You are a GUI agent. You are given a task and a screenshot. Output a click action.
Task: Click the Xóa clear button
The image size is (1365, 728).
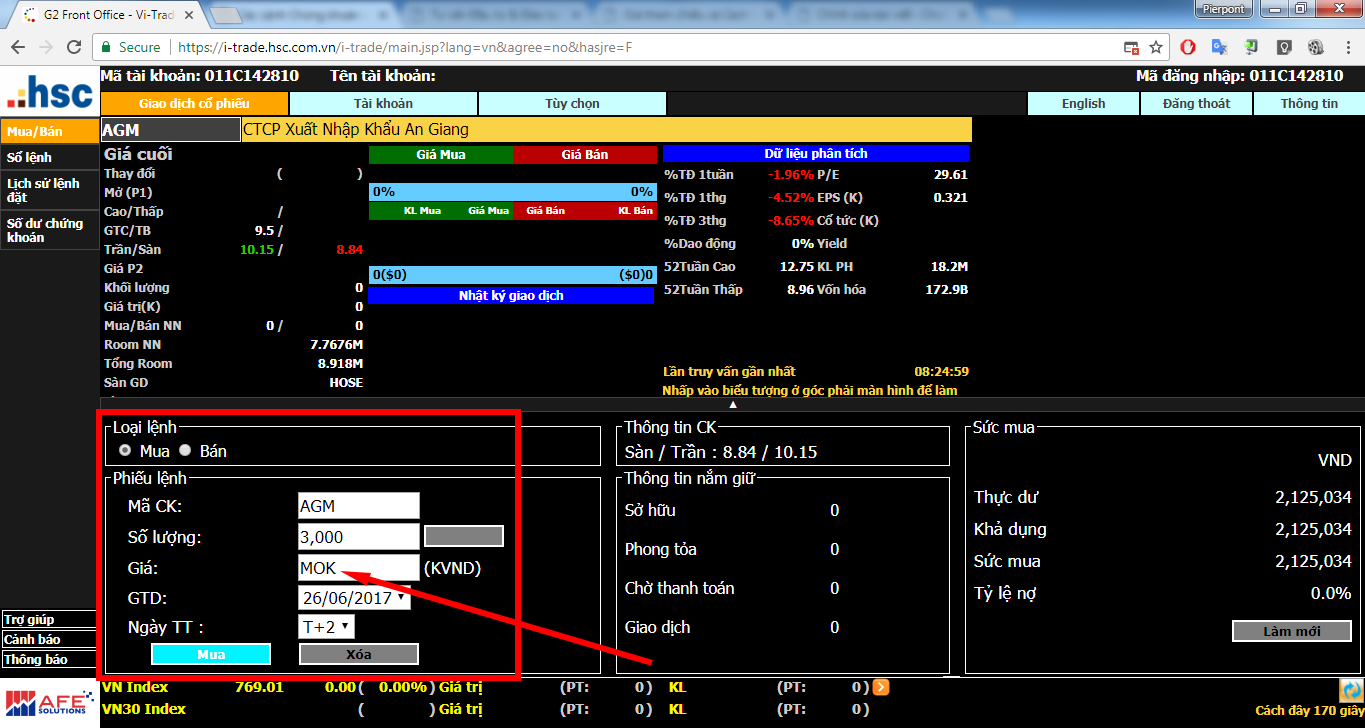coord(359,654)
